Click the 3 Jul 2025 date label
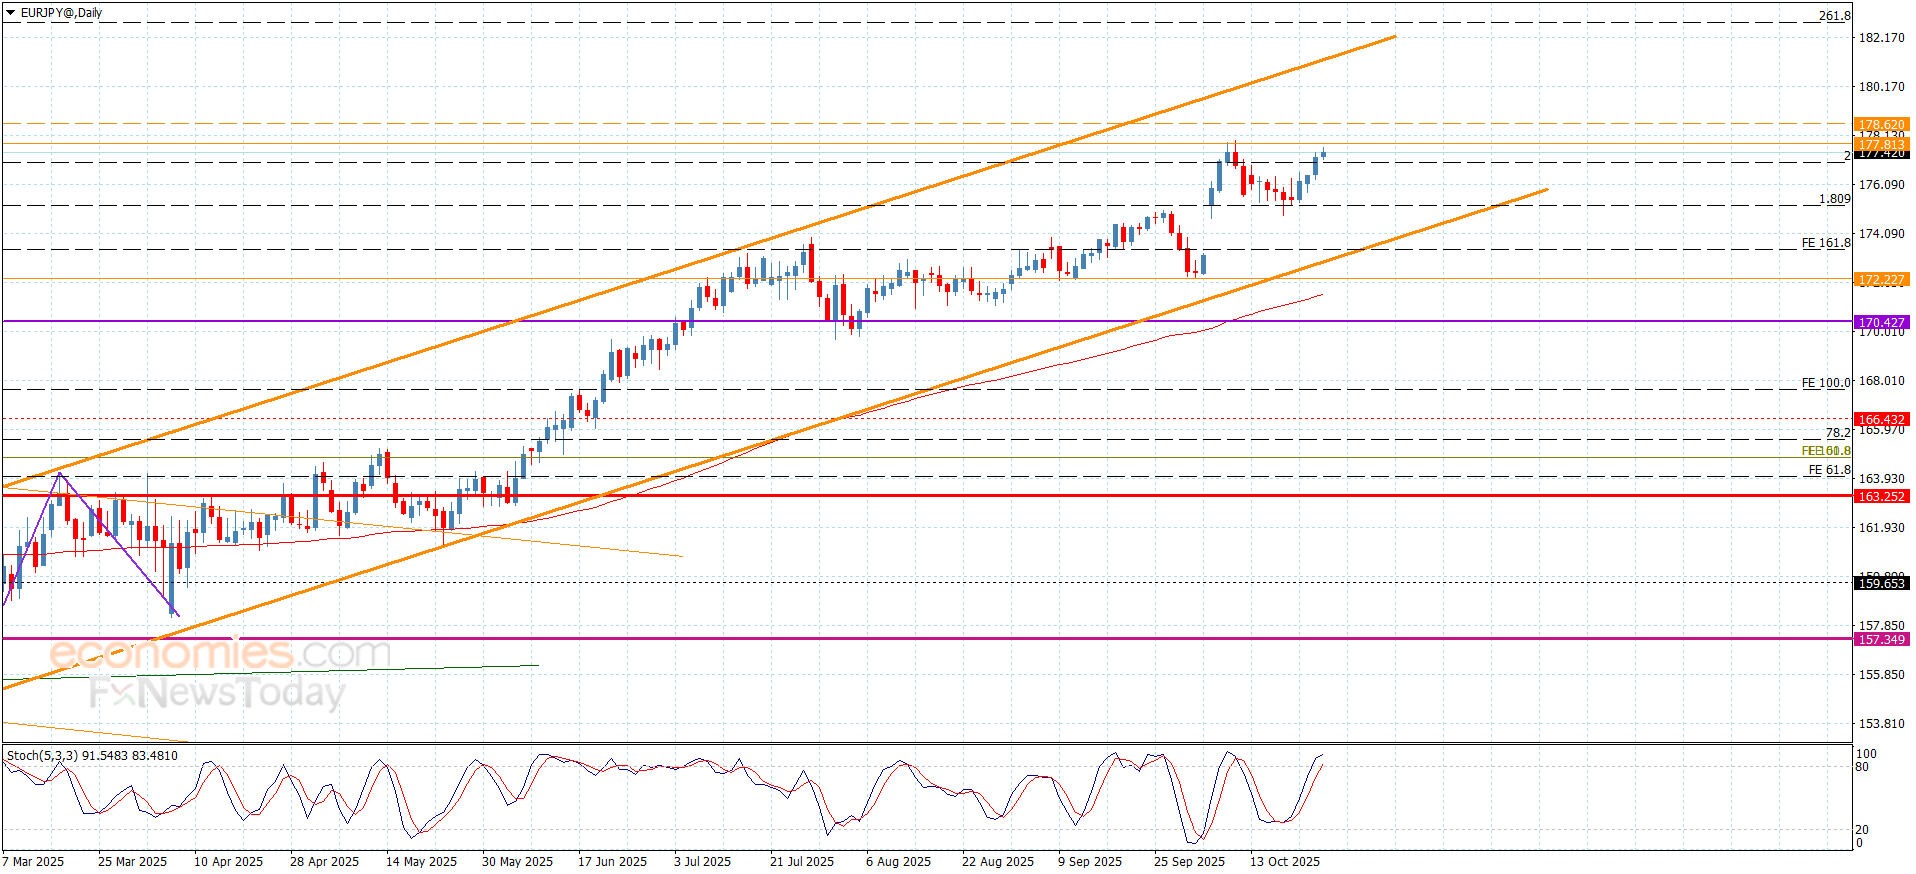Viewport: 1916px width, 874px height. click(x=702, y=862)
